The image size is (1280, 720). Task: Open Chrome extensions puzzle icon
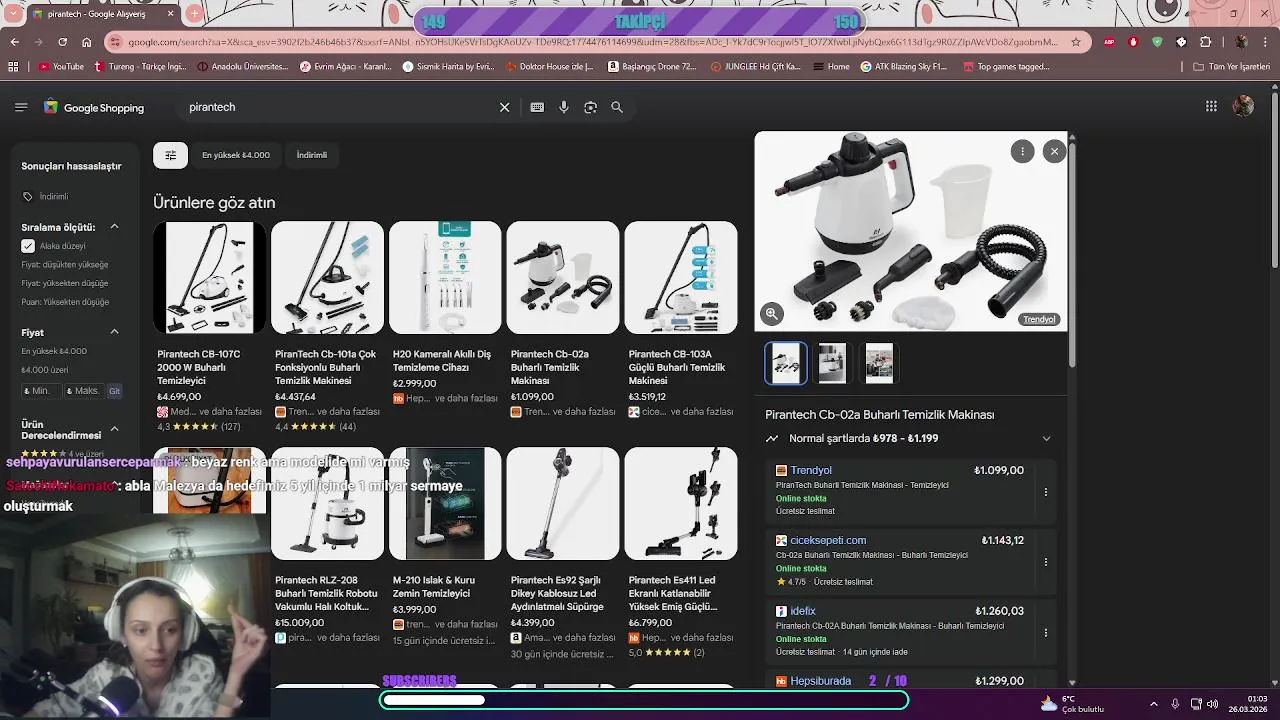coord(1206,42)
